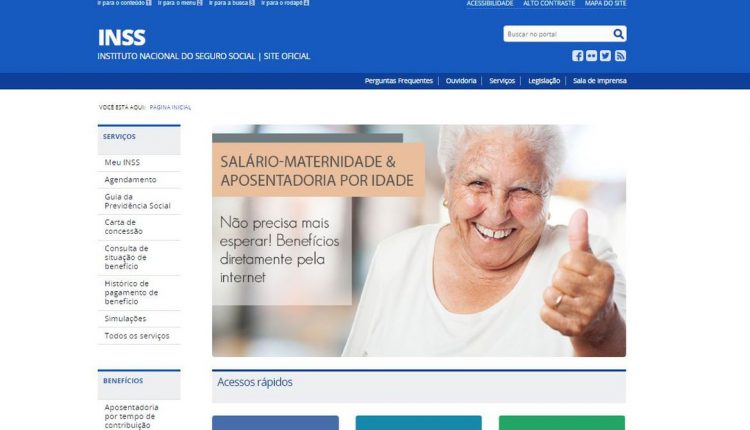Click the search magnifier icon
This screenshot has width=750, height=430.
[618, 34]
